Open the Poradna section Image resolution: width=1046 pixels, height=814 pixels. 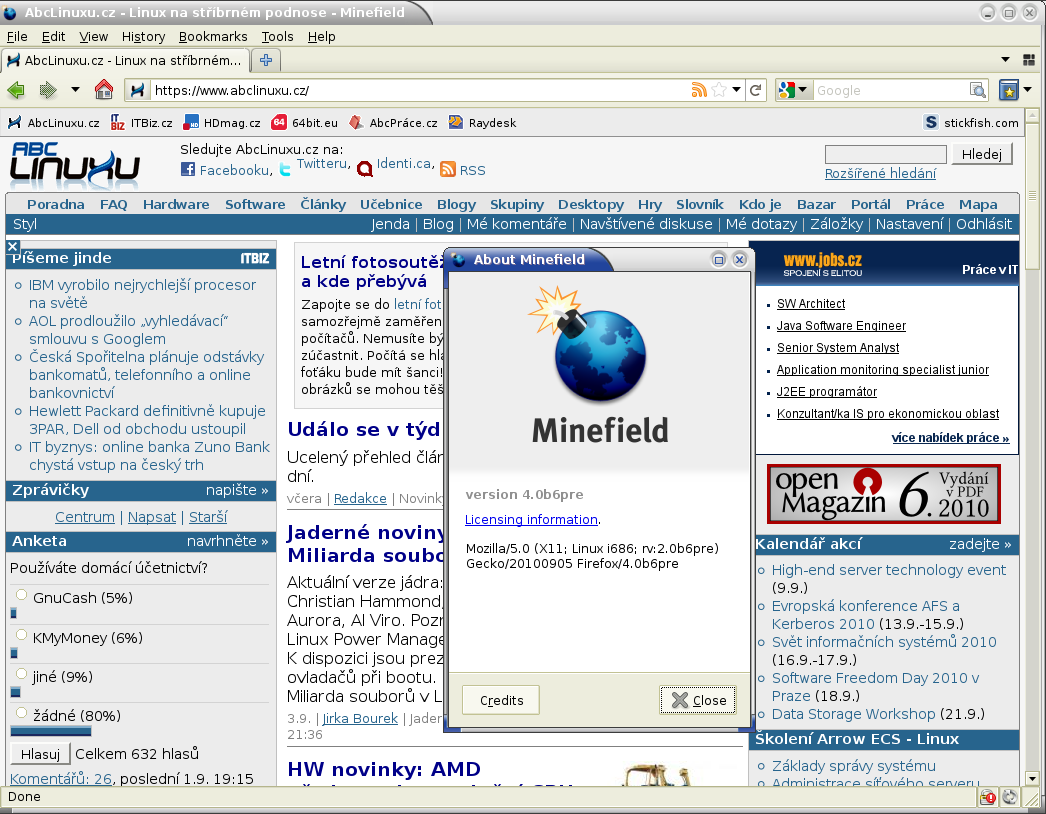[x=55, y=204]
